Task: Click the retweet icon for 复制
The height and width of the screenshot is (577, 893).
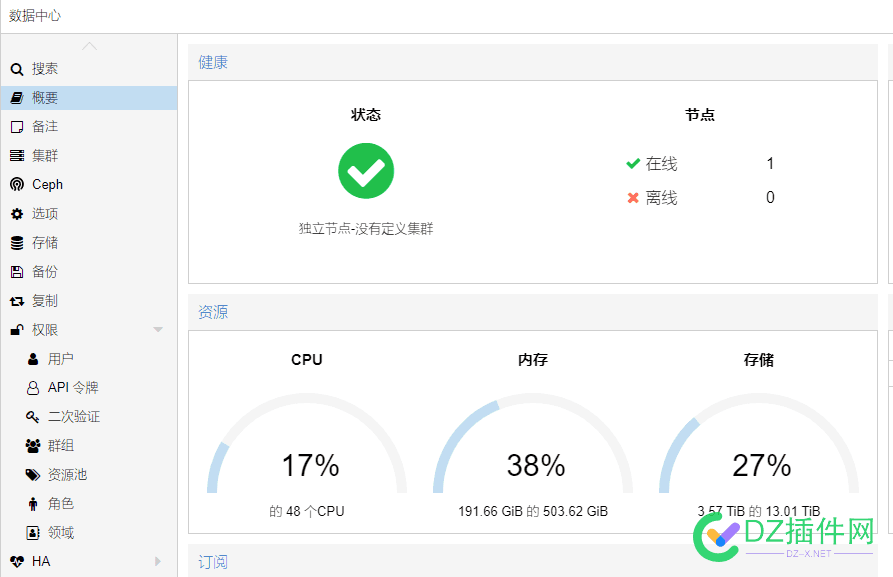Action: coord(16,301)
